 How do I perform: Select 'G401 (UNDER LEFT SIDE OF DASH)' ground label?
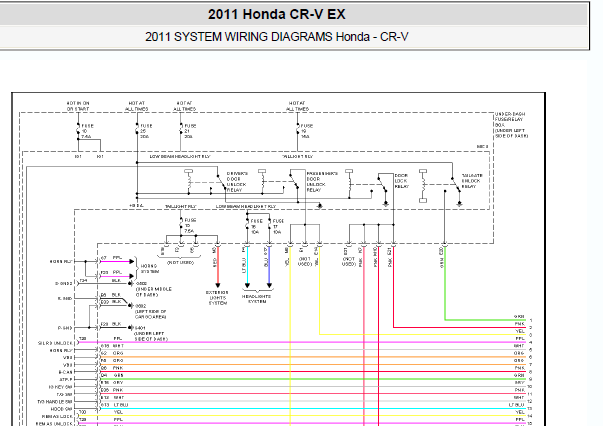pos(151,333)
